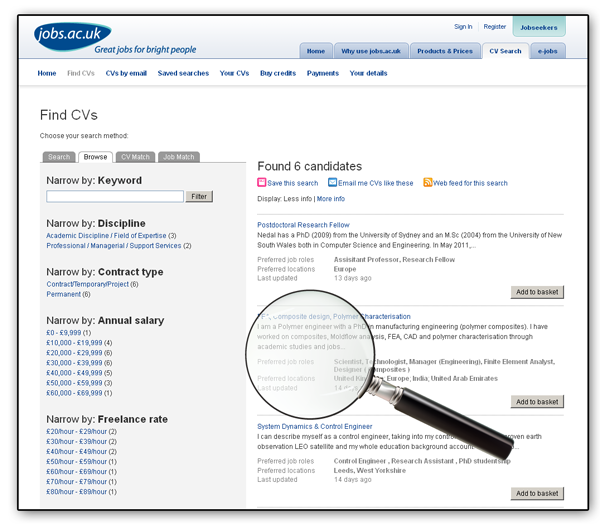Select salary range £10,000 - £19,999
Image resolution: width=600 pixels, height=529 pixels.
click(74, 343)
